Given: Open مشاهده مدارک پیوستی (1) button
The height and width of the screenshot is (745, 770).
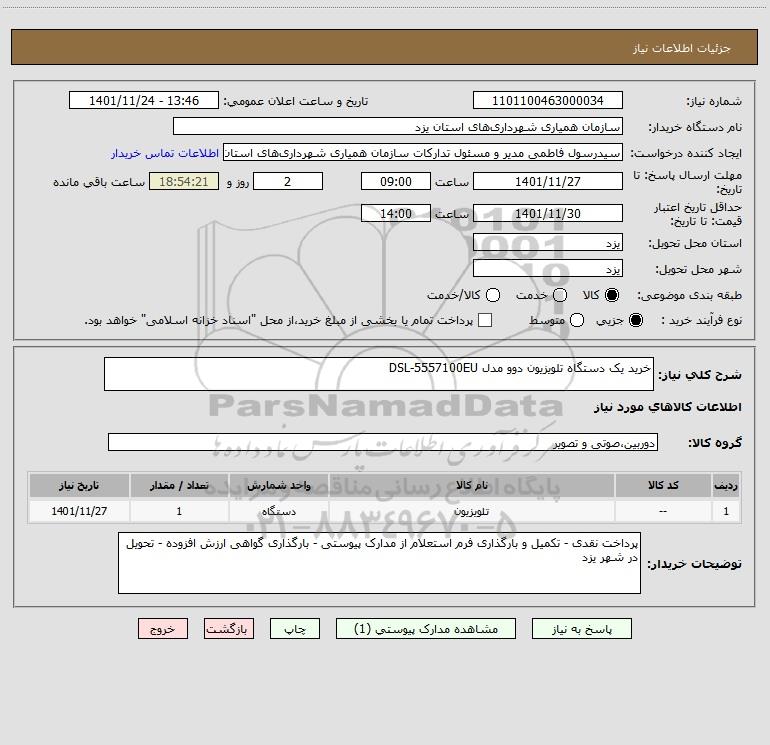Looking at the screenshot, I should coord(426,629).
